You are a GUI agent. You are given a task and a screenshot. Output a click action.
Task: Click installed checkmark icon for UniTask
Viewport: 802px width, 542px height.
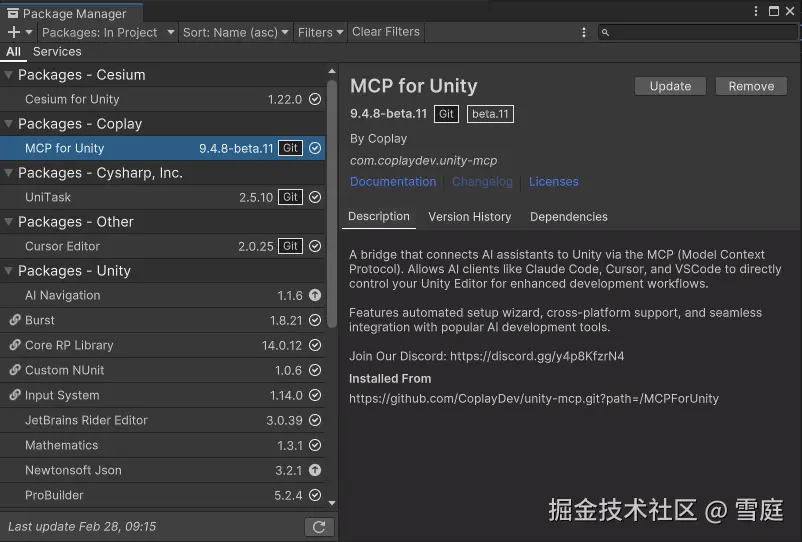[x=315, y=197]
